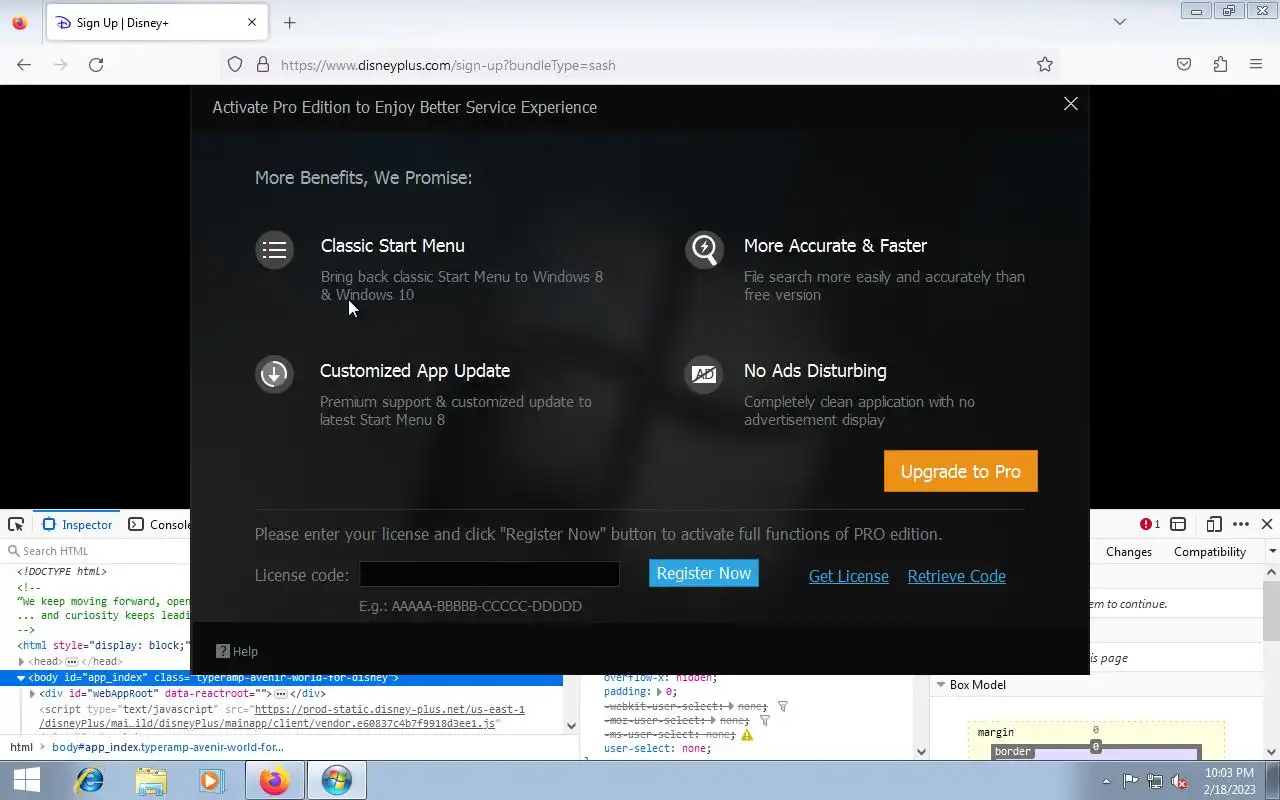The width and height of the screenshot is (1280, 800).
Task: Click the ellipsis badge in the head element
Action: click(71, 661)
